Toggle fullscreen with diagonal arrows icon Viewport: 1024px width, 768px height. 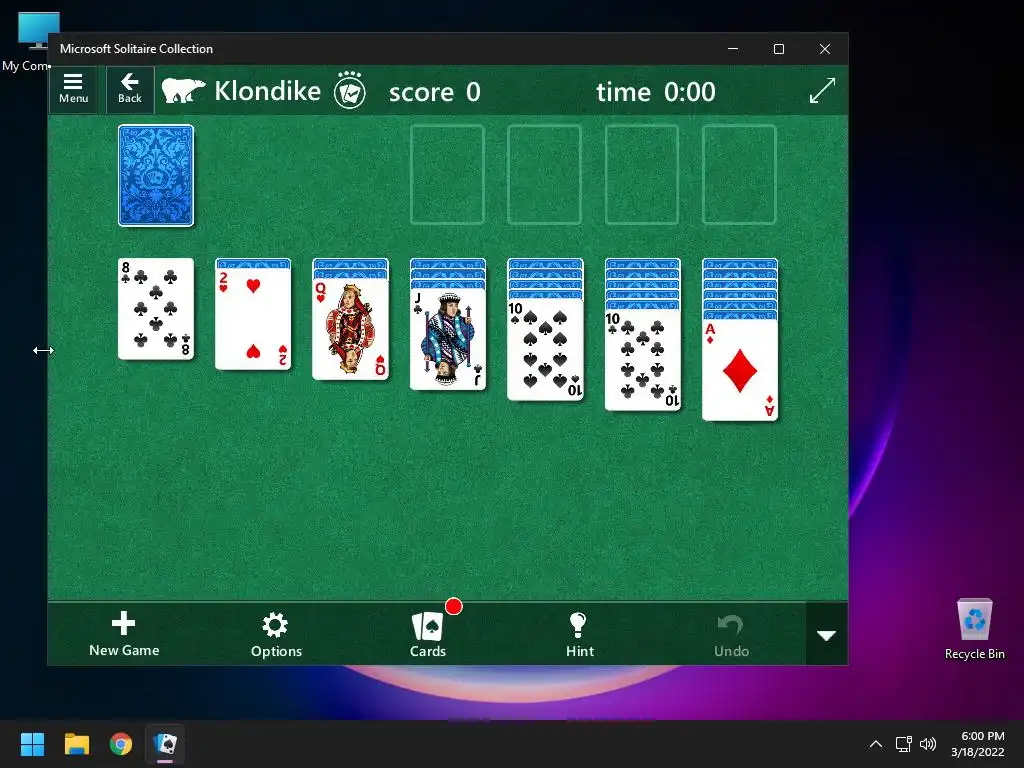[x=822, y=90]
